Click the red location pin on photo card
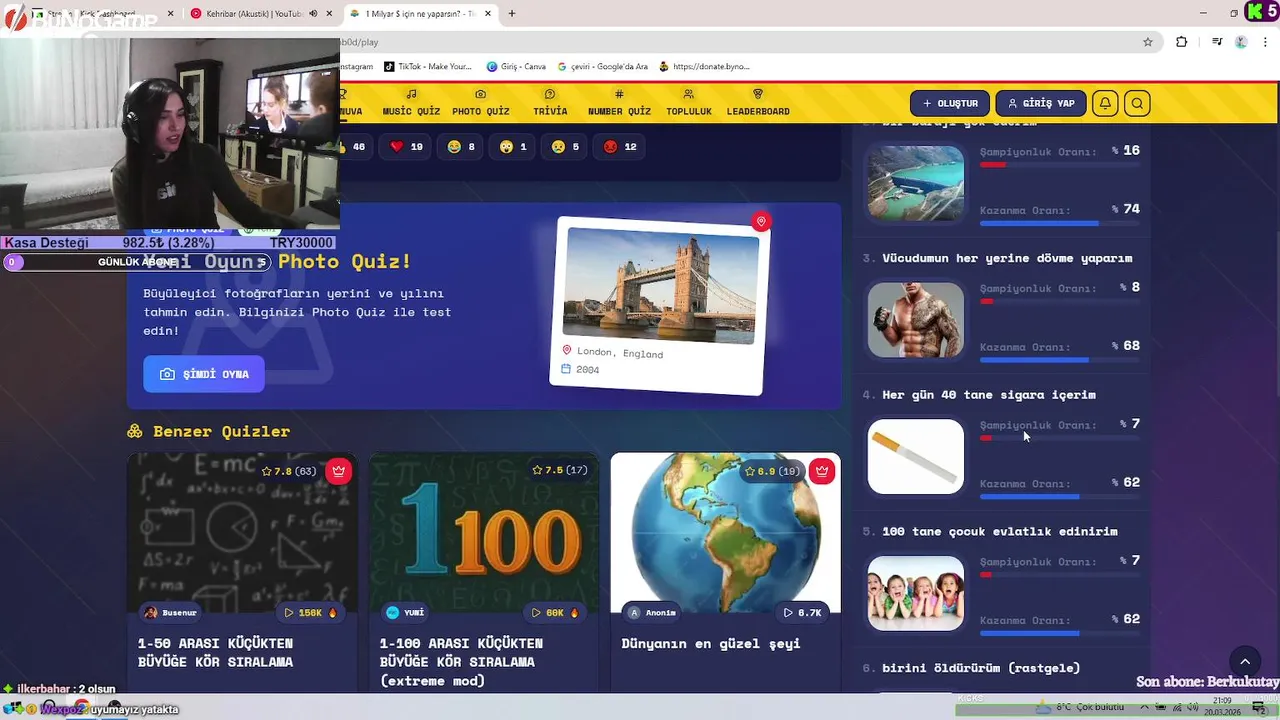This screenshot has height=720, width=1280. pyautogui.click(x=761, y=221)
